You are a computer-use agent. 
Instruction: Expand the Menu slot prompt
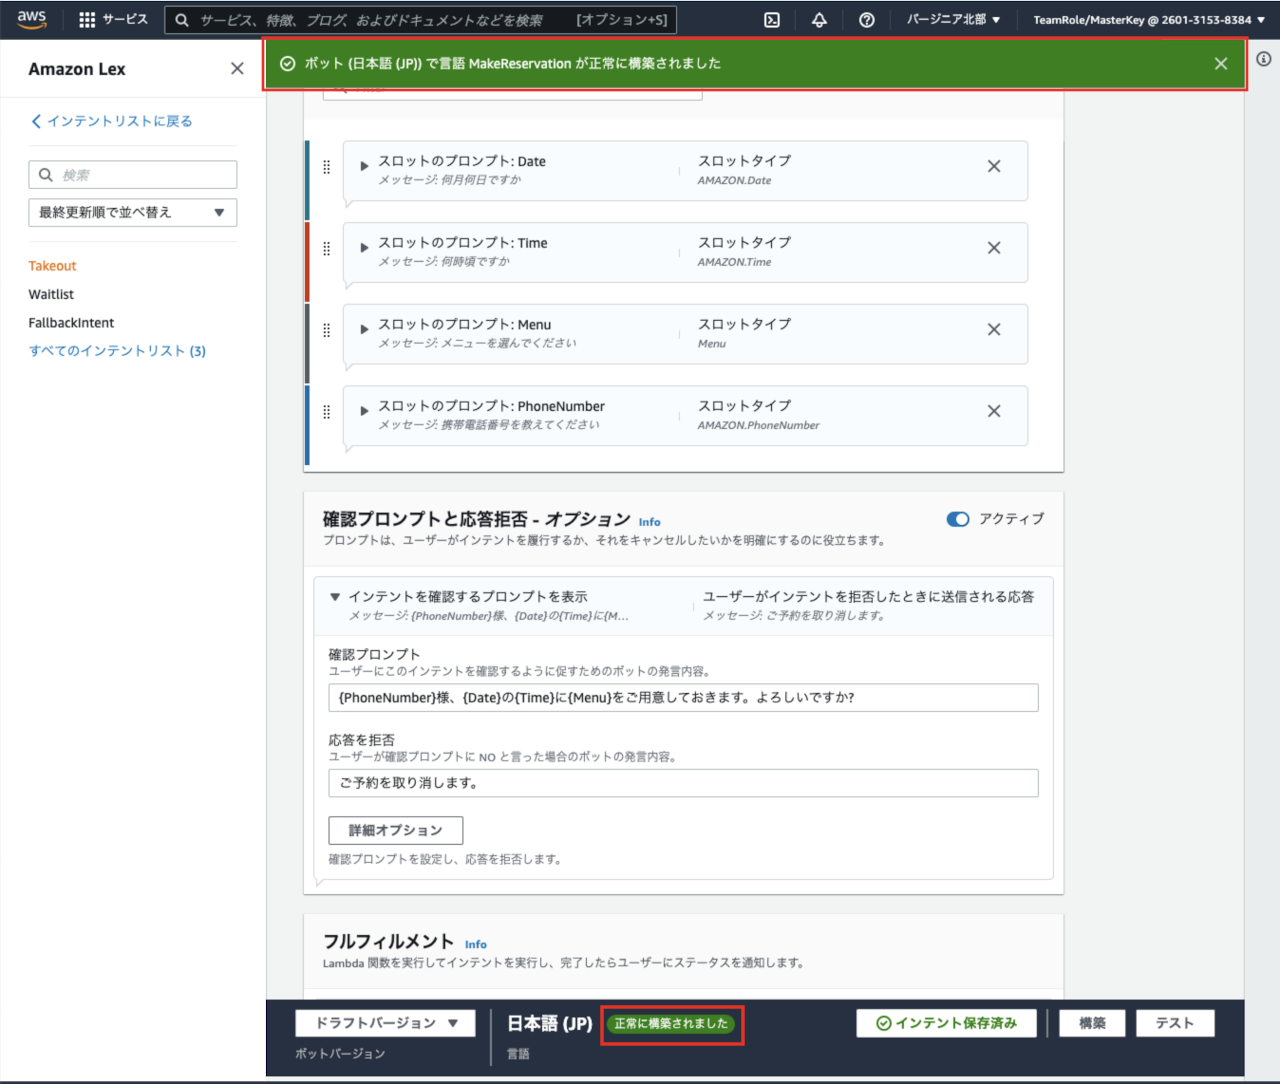click(x=364, y=329)
